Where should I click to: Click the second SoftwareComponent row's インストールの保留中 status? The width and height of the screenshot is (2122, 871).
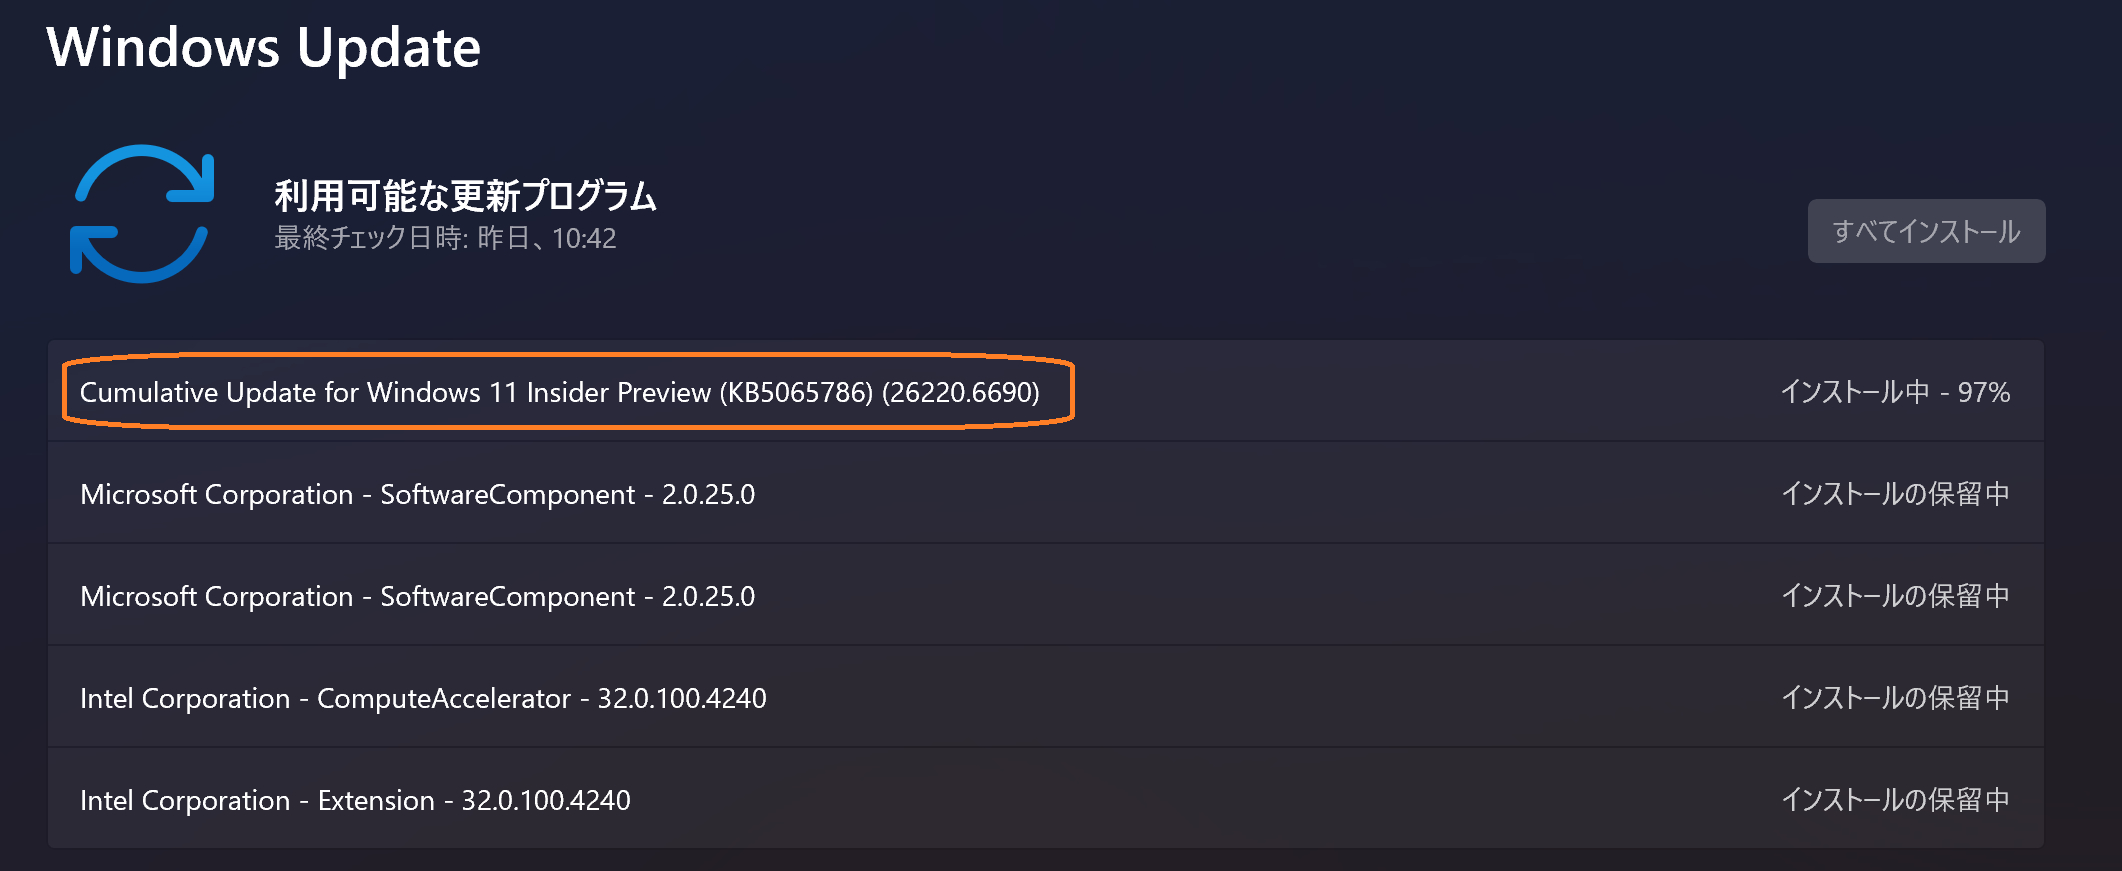tap(1894, 596)
